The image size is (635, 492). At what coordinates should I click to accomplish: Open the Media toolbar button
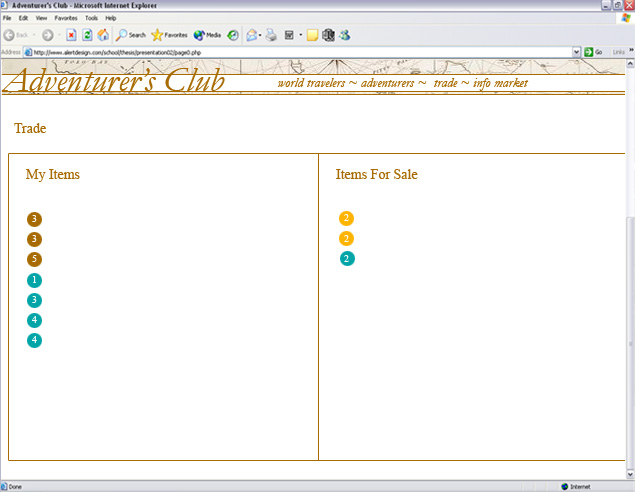point(207,35)
